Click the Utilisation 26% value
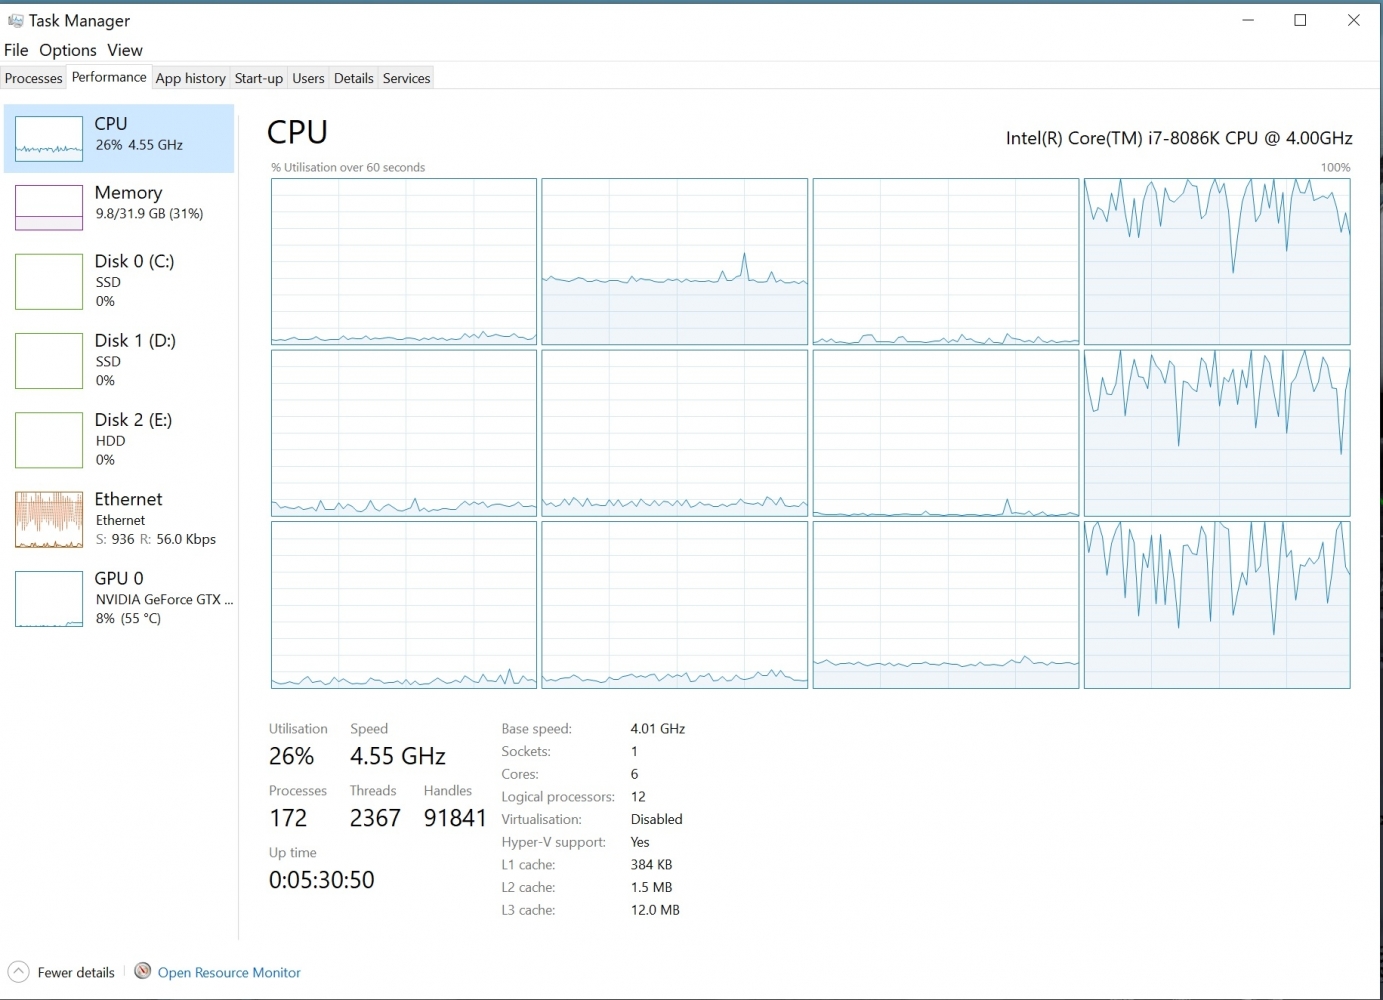The width and height of the screenshot is (1383, 1000). click(291, 756)
